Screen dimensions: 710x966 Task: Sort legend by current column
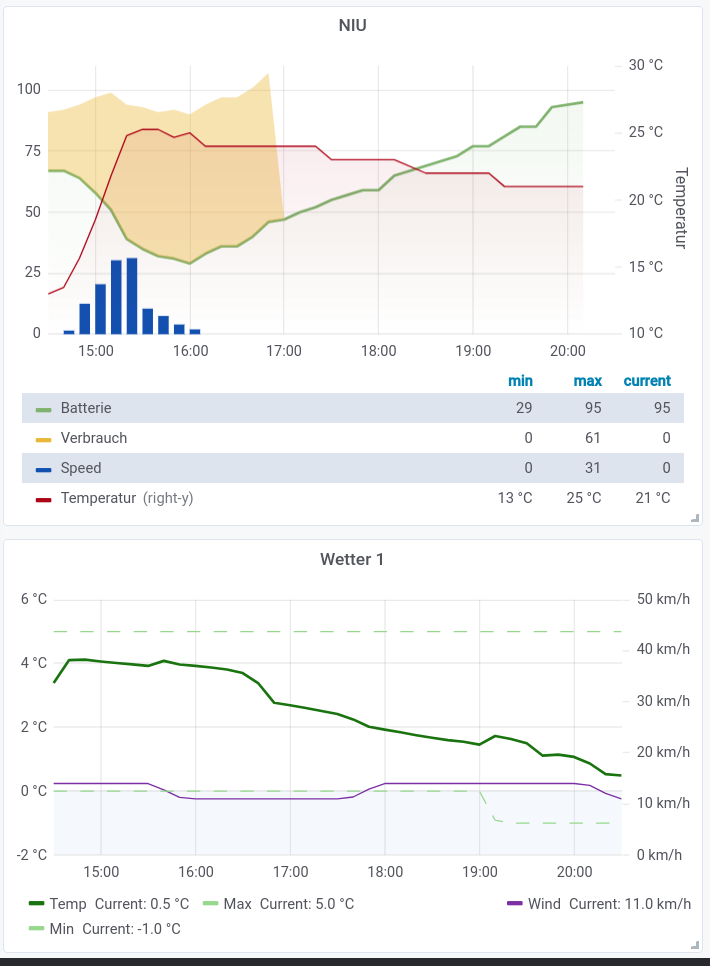coord(647,381)
